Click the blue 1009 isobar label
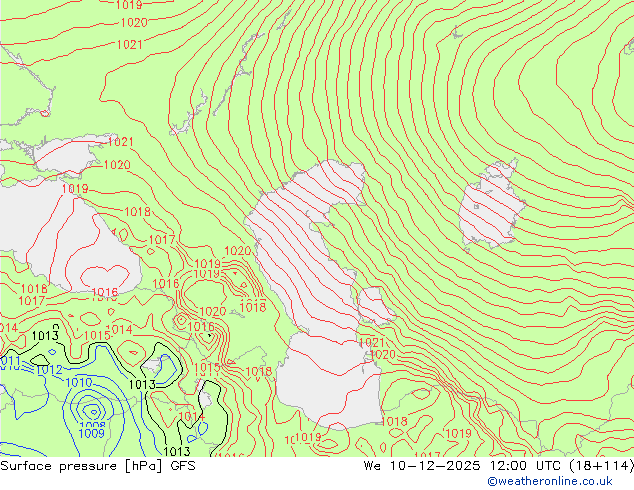This screenshot has height=490, width=634. click(x=91, y=433)
